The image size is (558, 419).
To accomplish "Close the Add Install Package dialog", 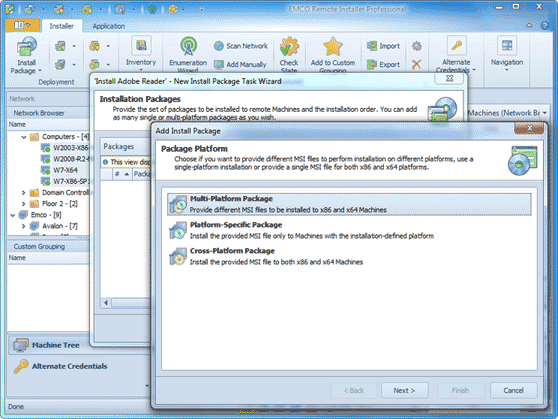I will coord(529,128).
